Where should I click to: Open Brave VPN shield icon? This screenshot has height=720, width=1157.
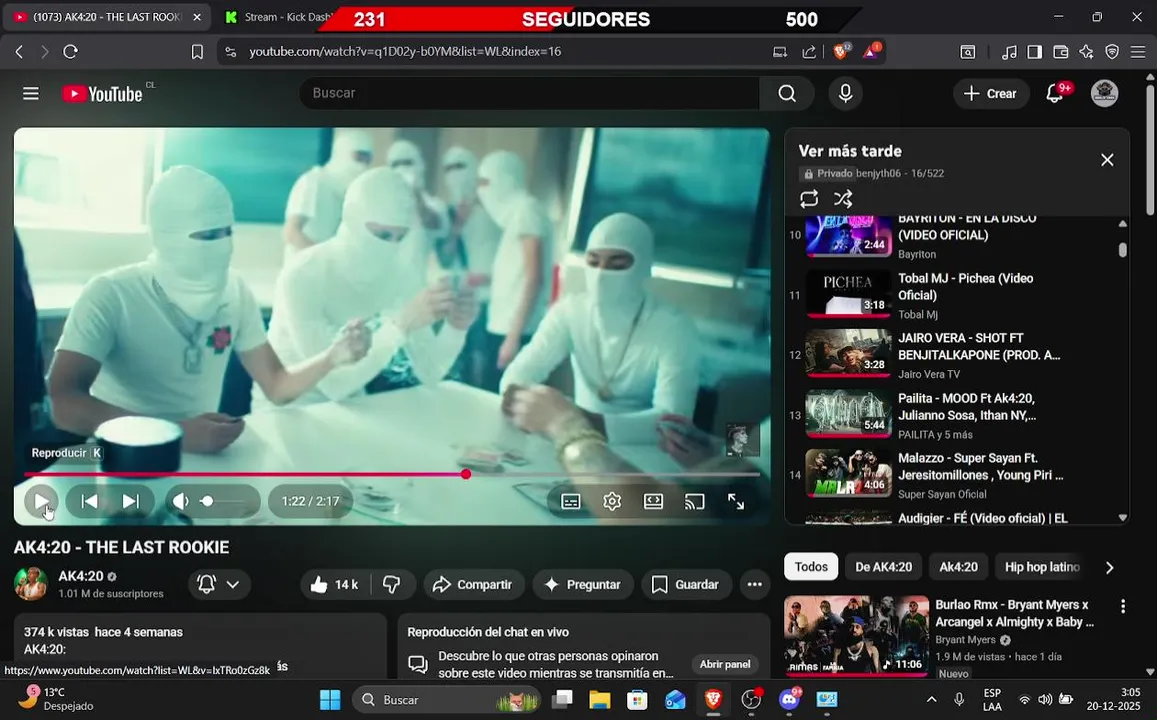[x=1112, y=52]
